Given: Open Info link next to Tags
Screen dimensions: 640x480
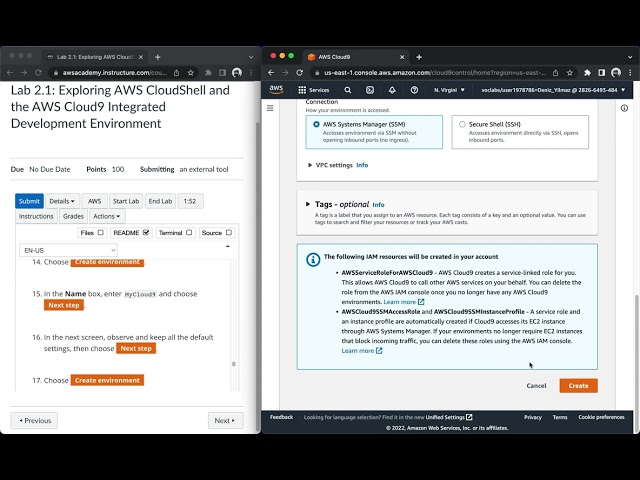Looking at the screenshot, I should coord(378,204).
